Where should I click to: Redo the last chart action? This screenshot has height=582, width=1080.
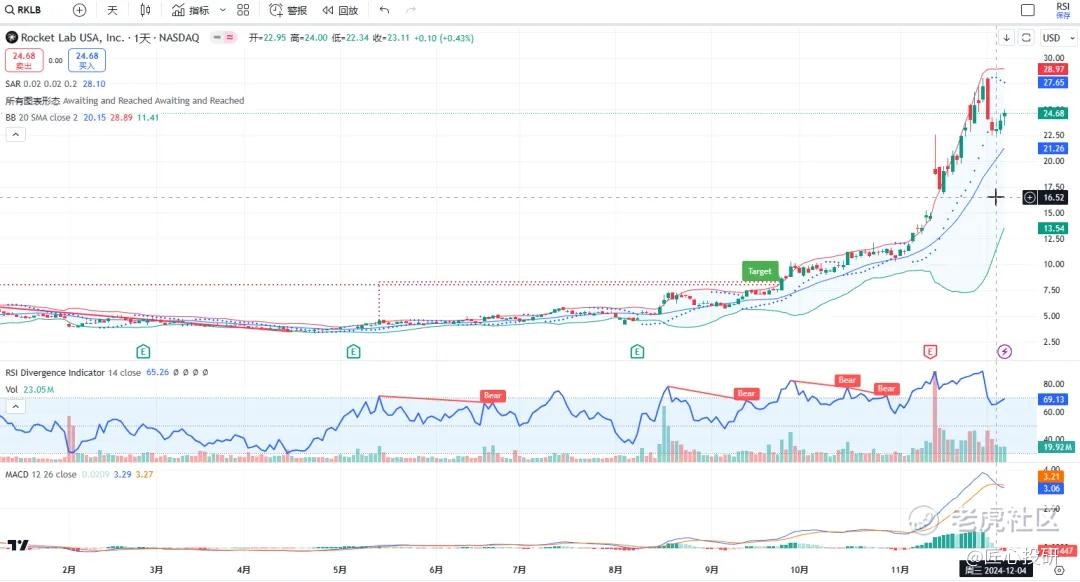click(411, 10)
